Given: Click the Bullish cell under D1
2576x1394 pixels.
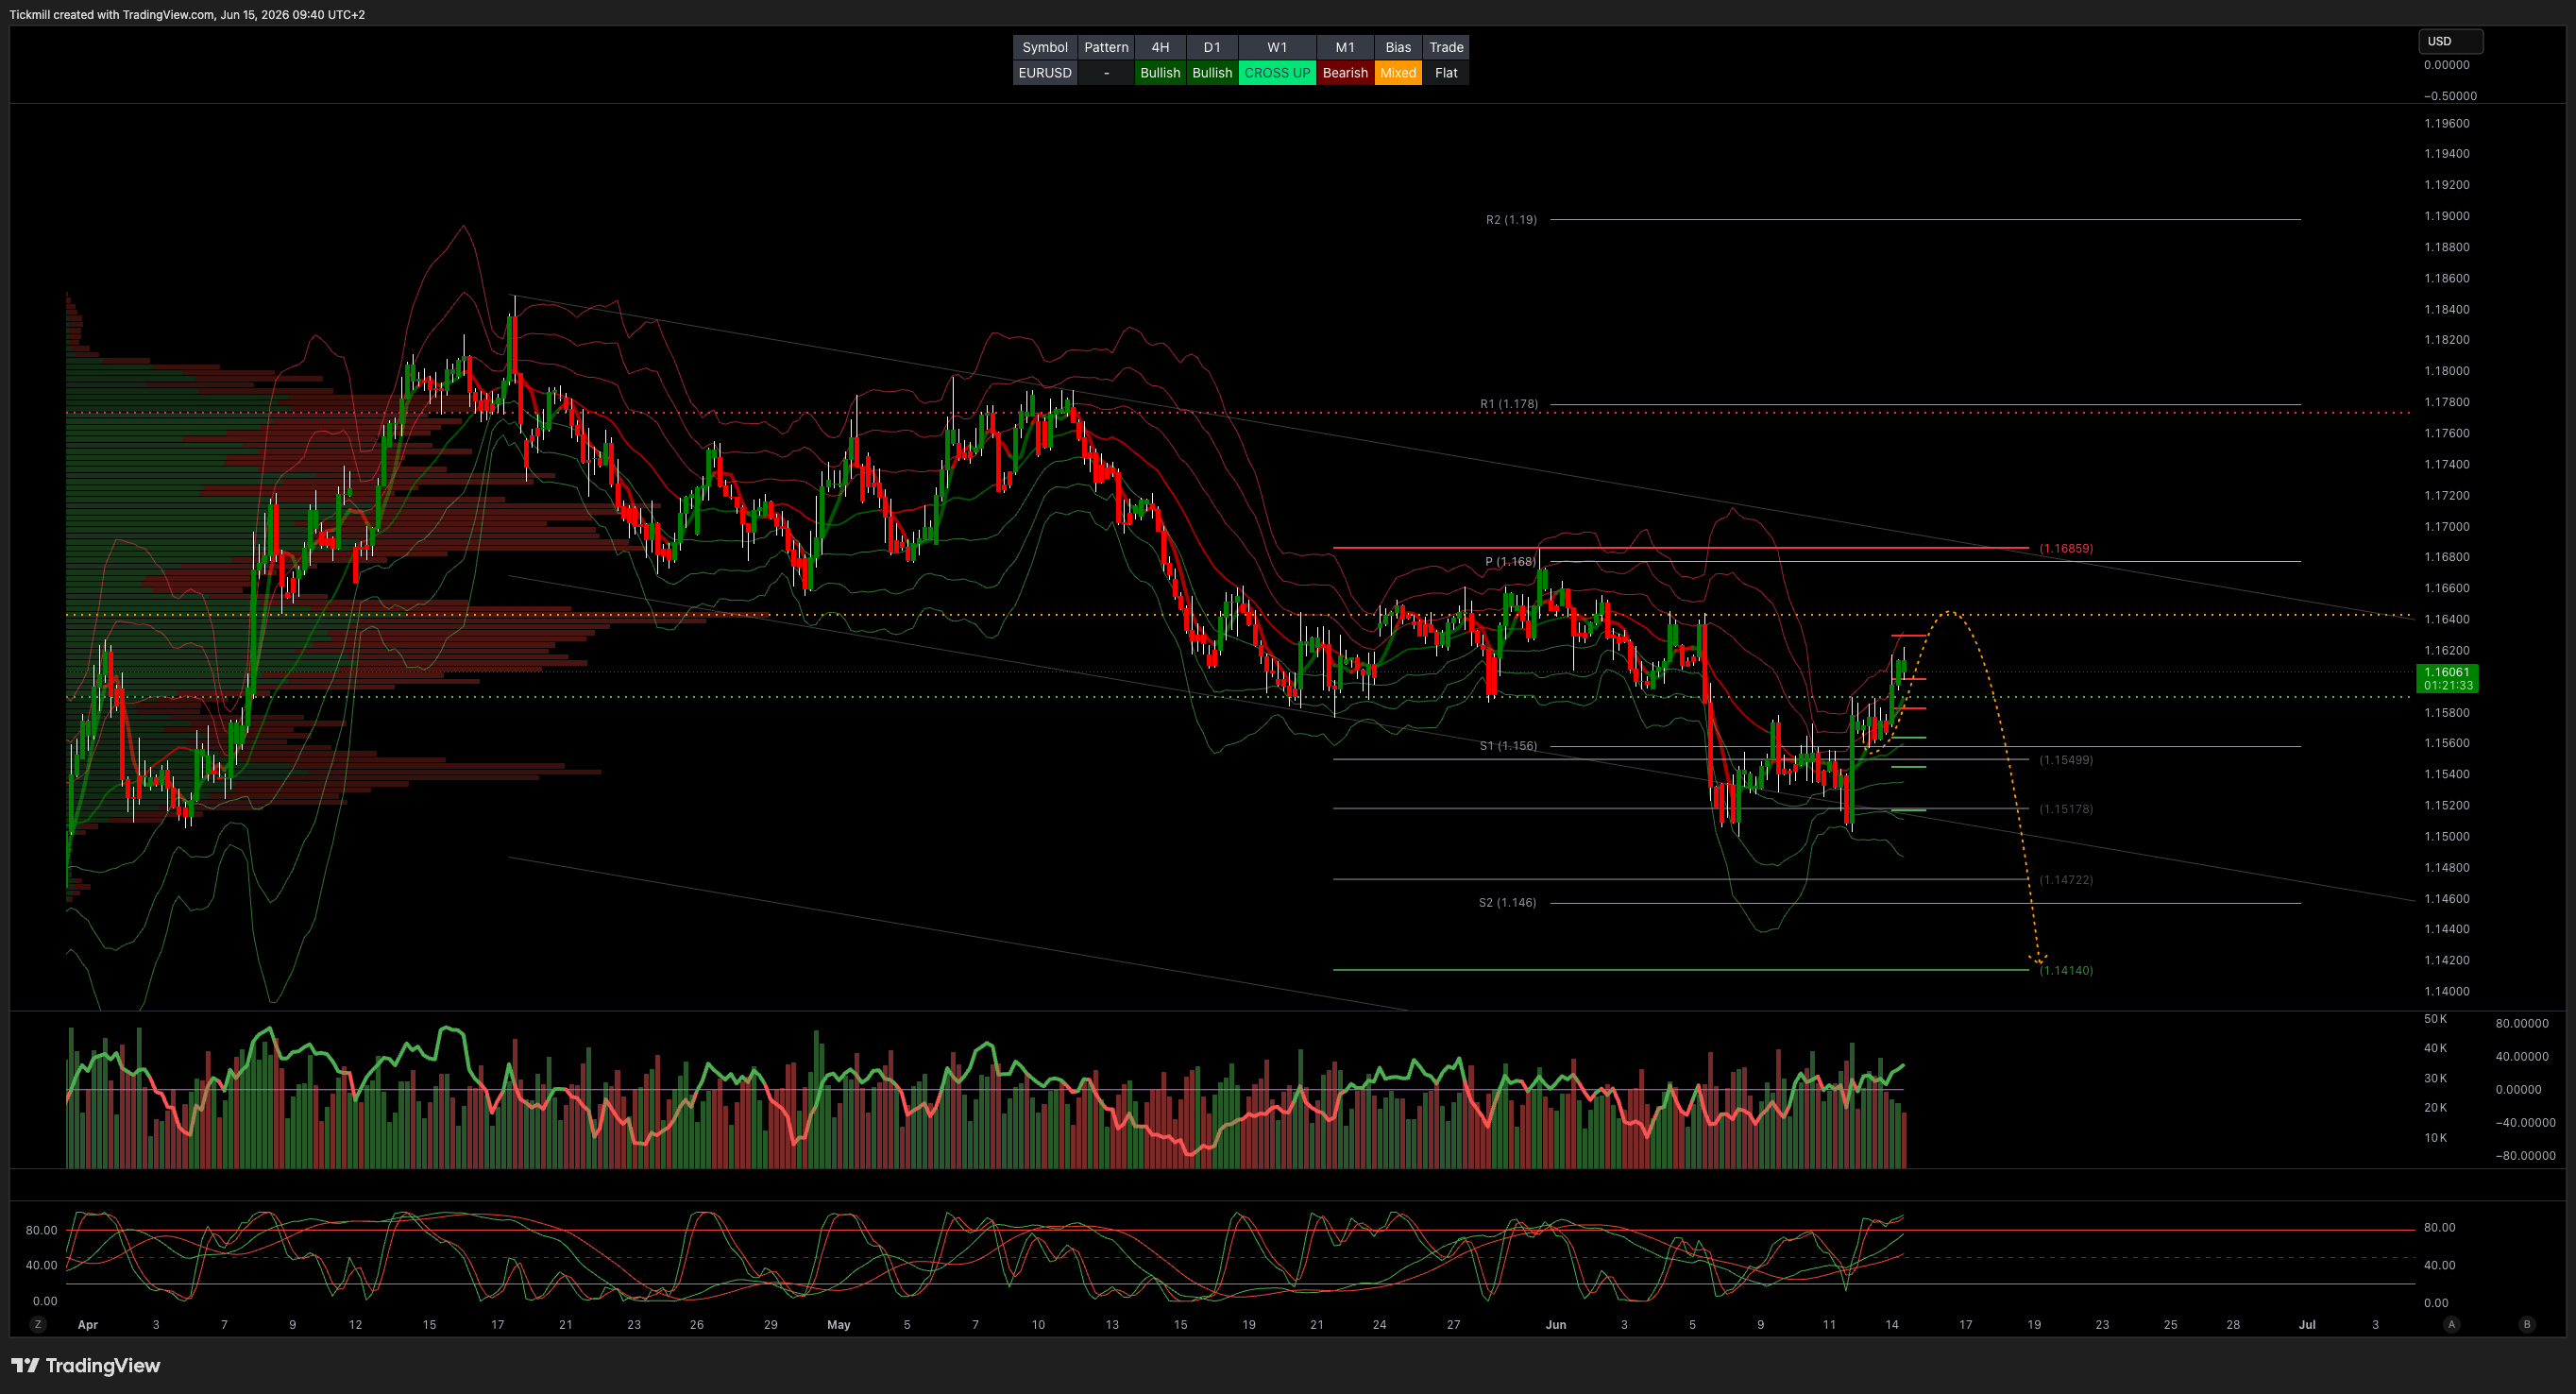Looking at the screenshot, I should (1212, 73).
